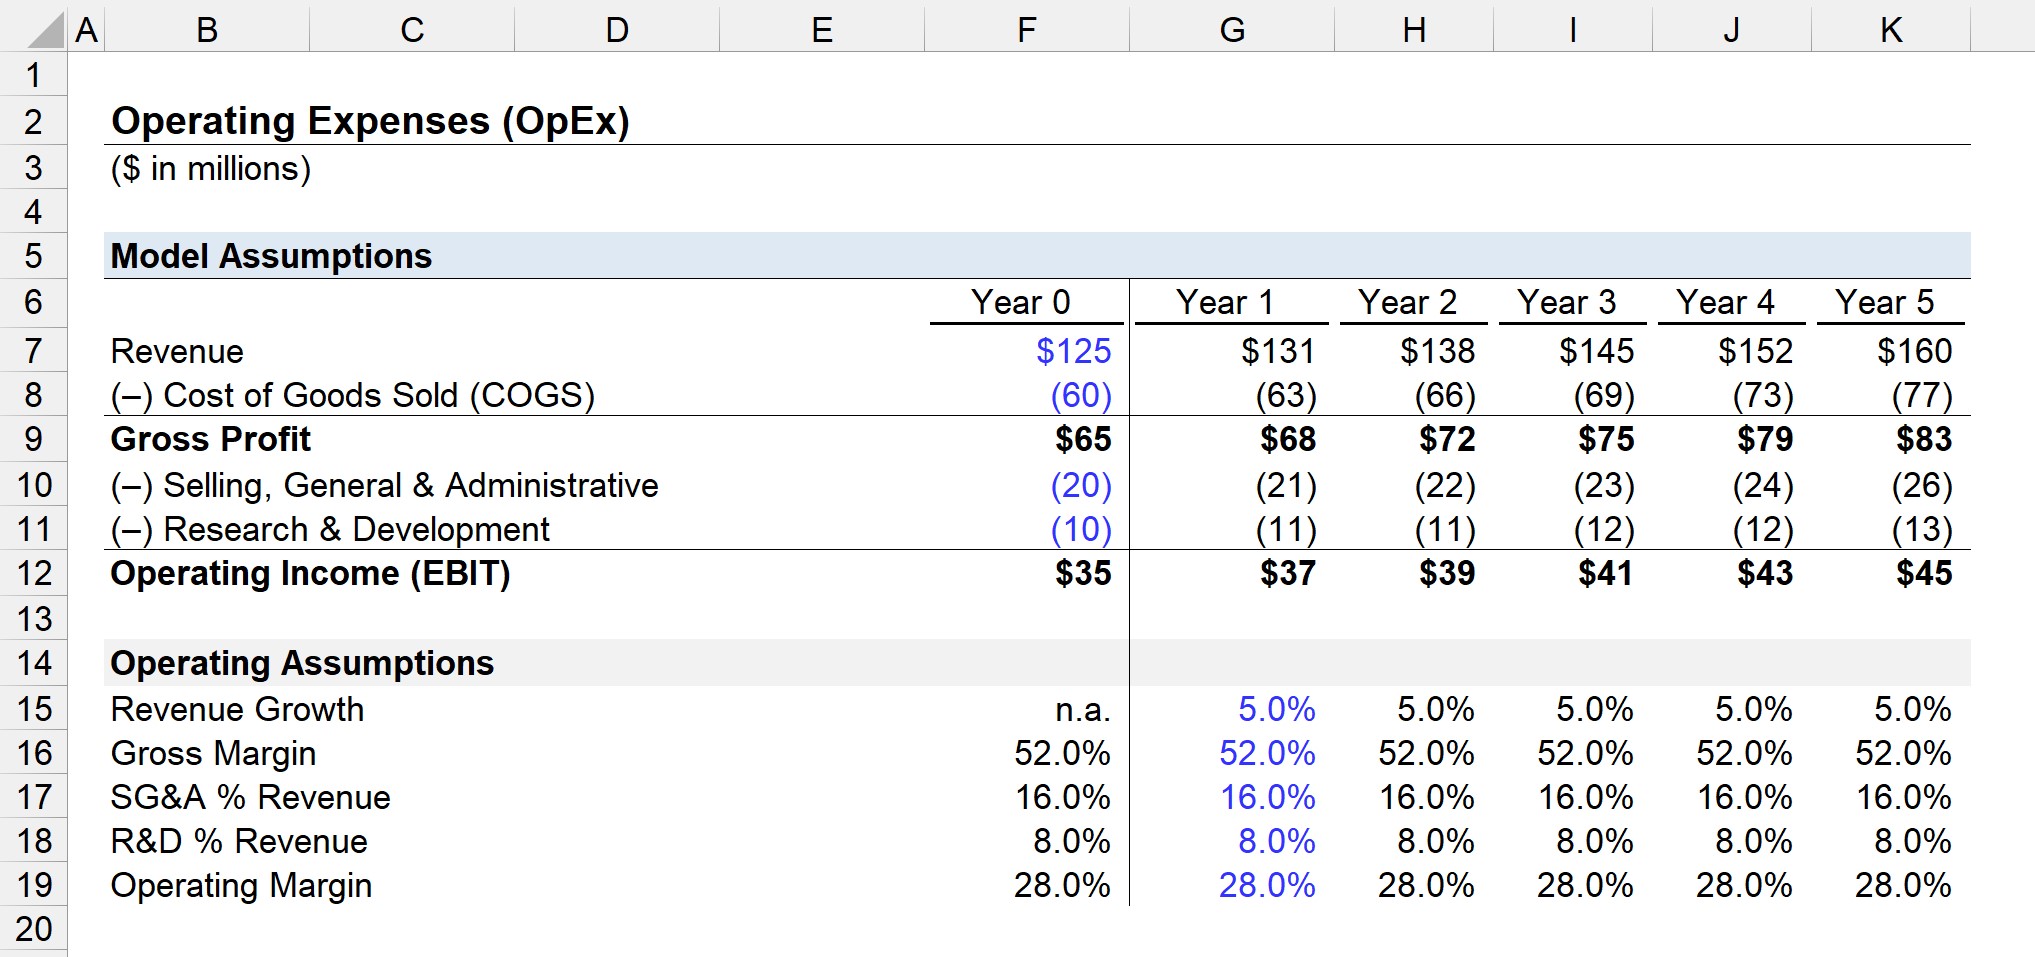Screen dimensions: 2035x957
Task: Select the Year 5 SG&A (26) cell
Action: [x=1922, y=485]
